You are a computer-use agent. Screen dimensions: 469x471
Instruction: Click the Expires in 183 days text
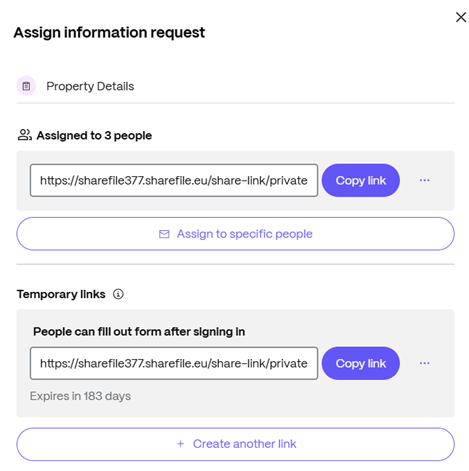pos(80,396)
